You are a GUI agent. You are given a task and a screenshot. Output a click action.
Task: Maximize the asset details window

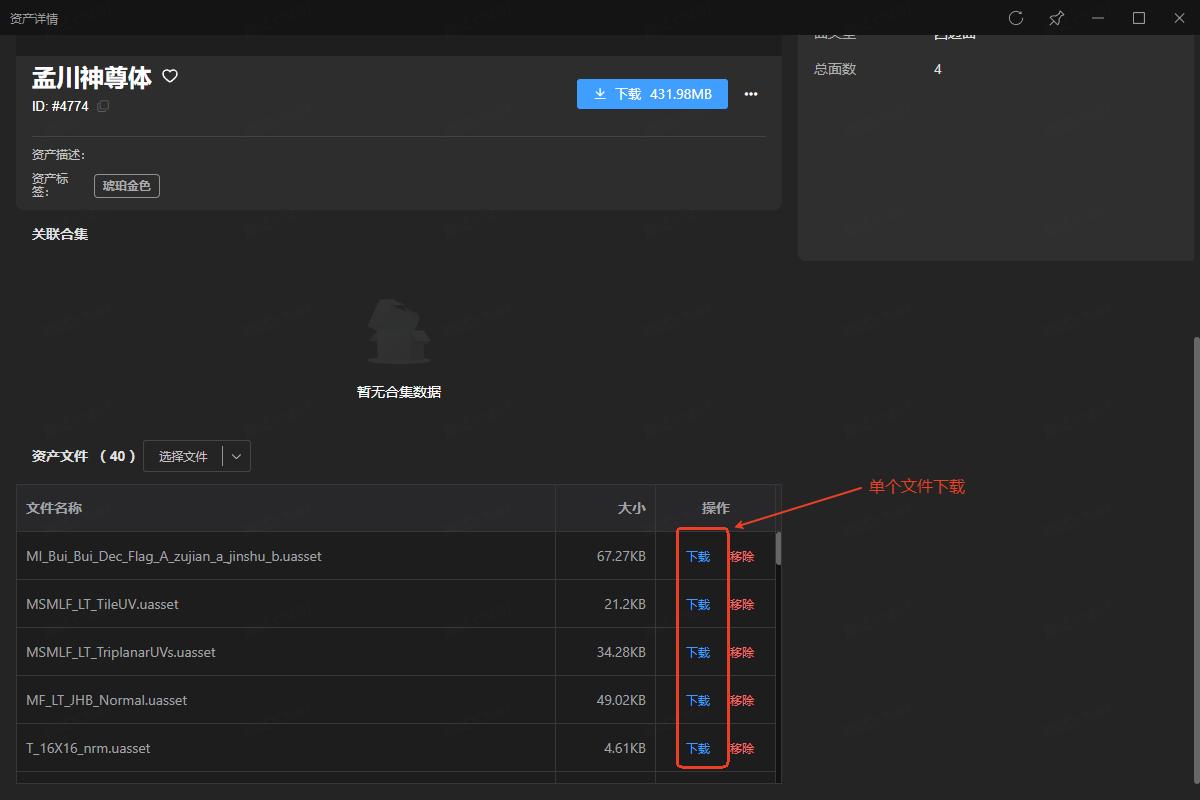coord(1138,18)
